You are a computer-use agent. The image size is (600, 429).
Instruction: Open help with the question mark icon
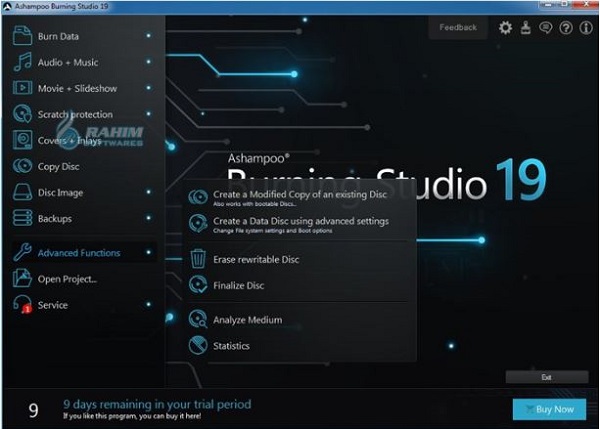pyautogui.click(x=566, y=28)
